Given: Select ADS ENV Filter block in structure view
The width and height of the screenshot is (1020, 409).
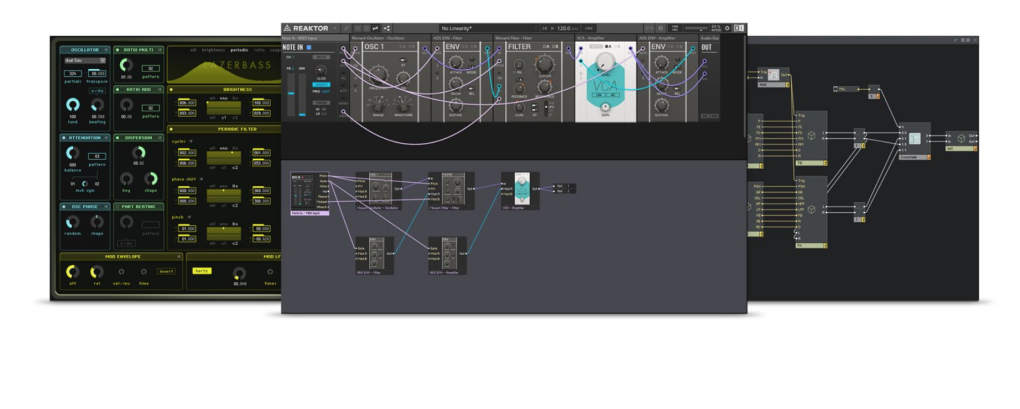Looking at the screenshot, I should tap(375, 255).
